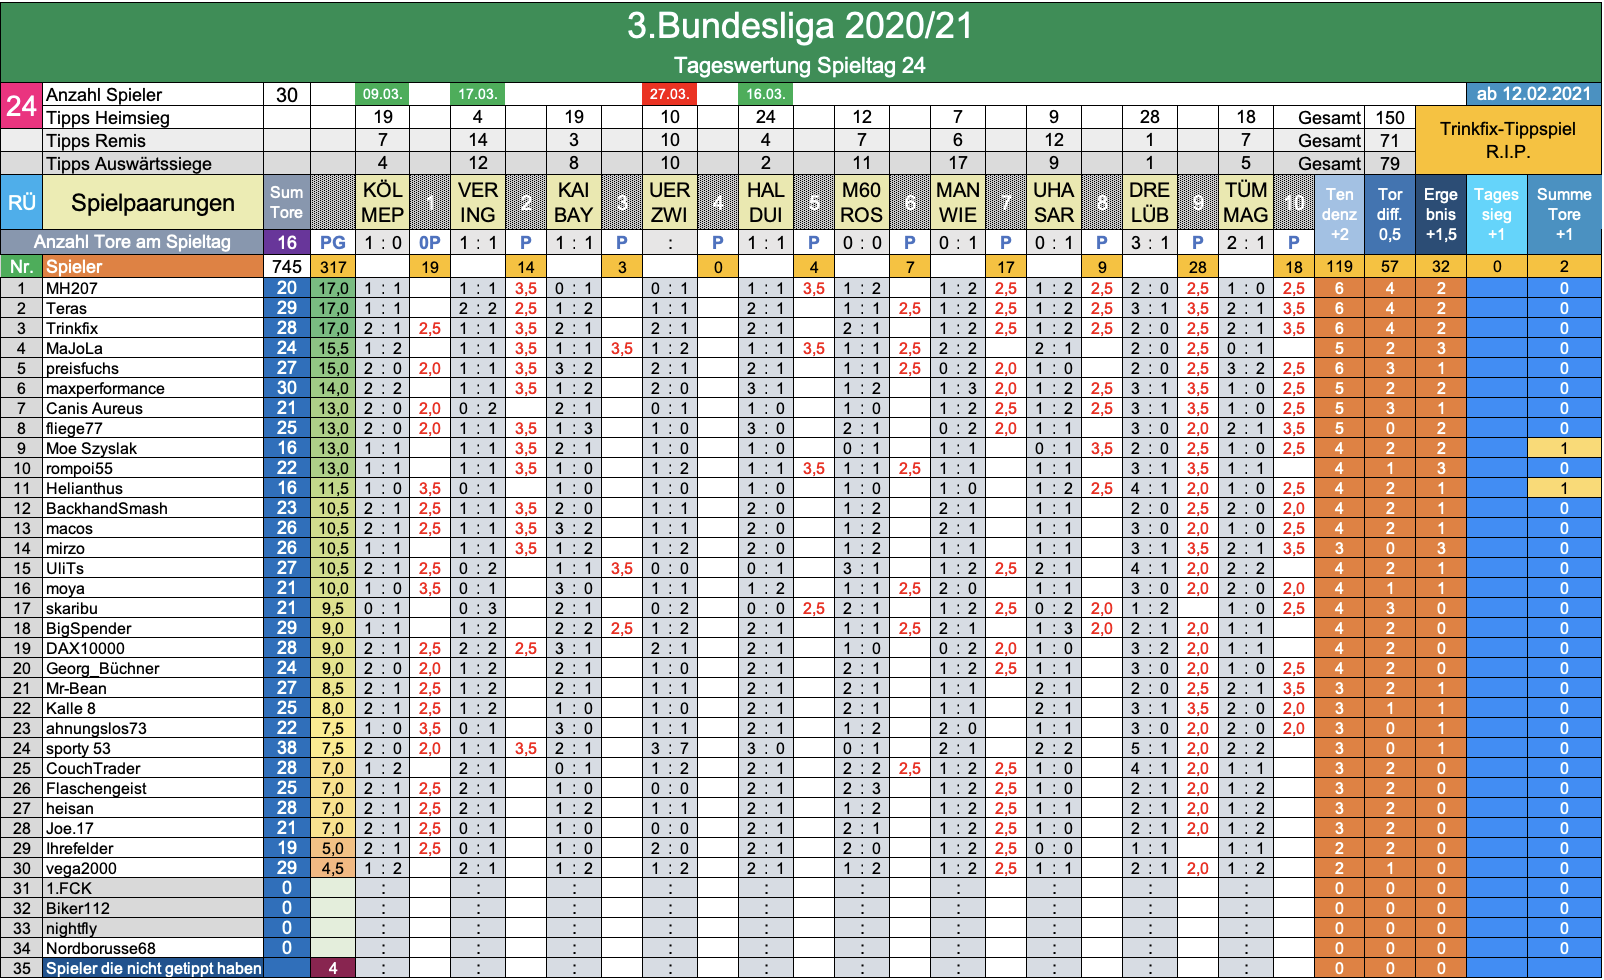Select the 'MAN WIE' match header

pos(958,203)
